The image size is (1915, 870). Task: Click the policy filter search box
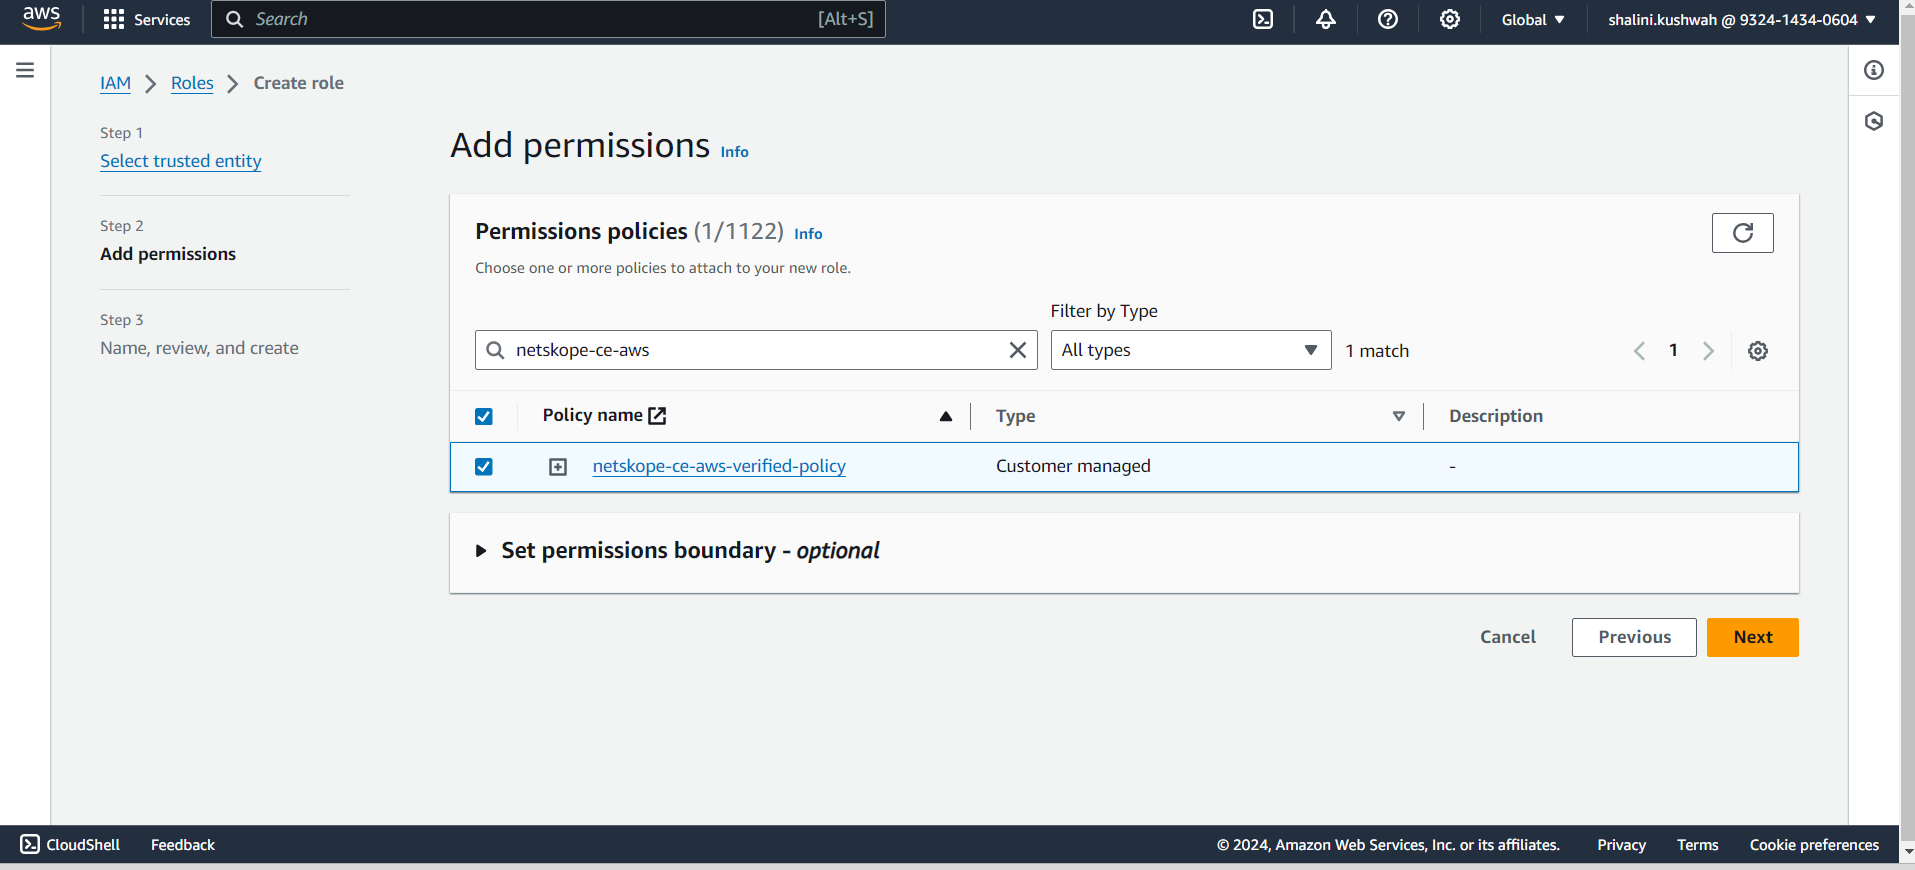pyautogui.click(x=755, y=350)
